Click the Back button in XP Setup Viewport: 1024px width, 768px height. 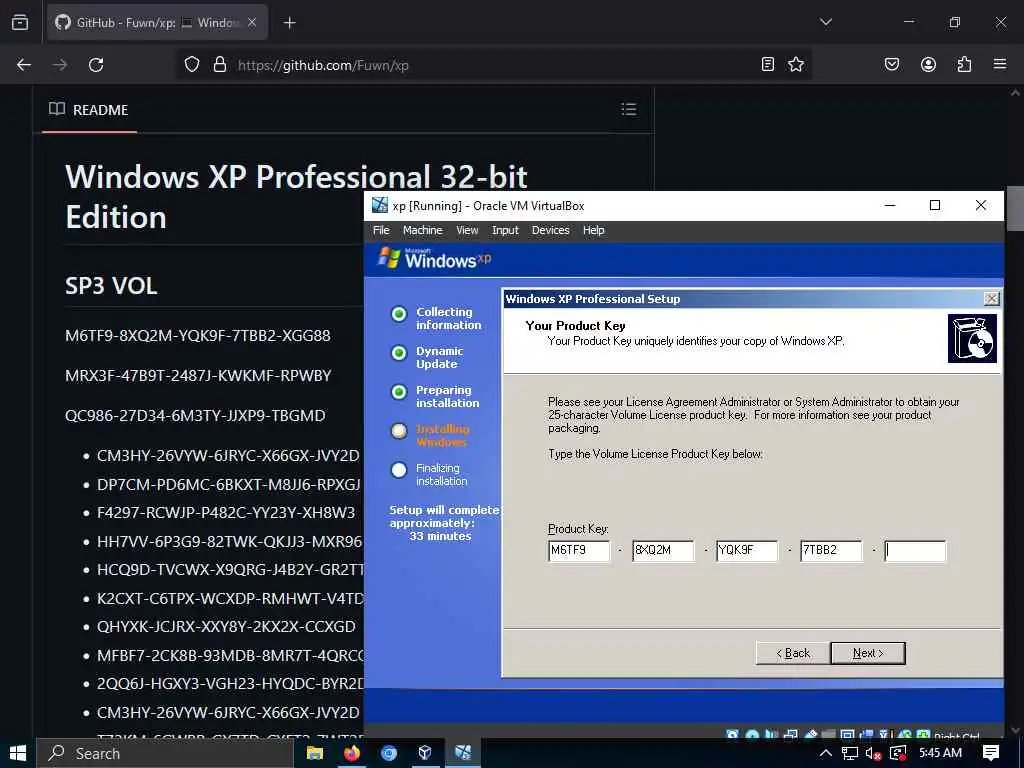[x=793, y=653]
